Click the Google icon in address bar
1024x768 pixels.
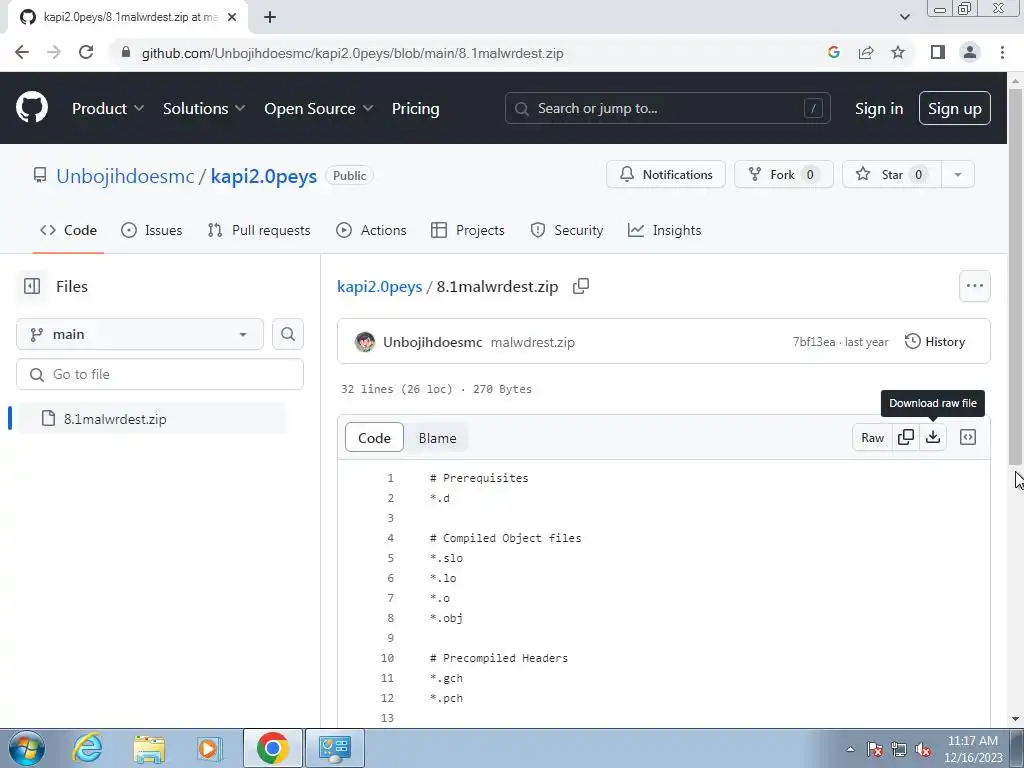(x=833, y=53)
